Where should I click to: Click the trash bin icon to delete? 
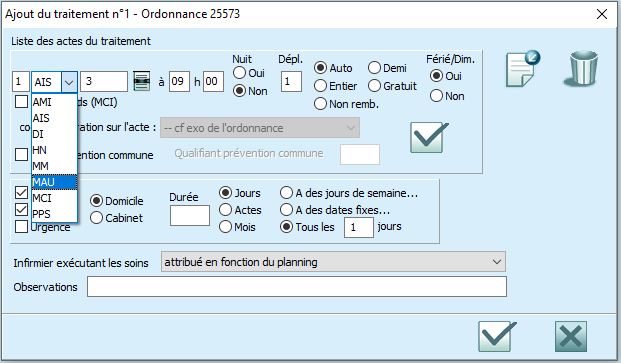click(581, 68)
